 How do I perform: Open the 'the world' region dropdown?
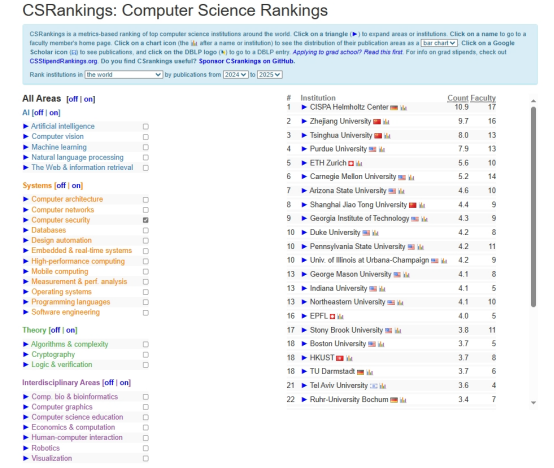click(x=123, y=75)
